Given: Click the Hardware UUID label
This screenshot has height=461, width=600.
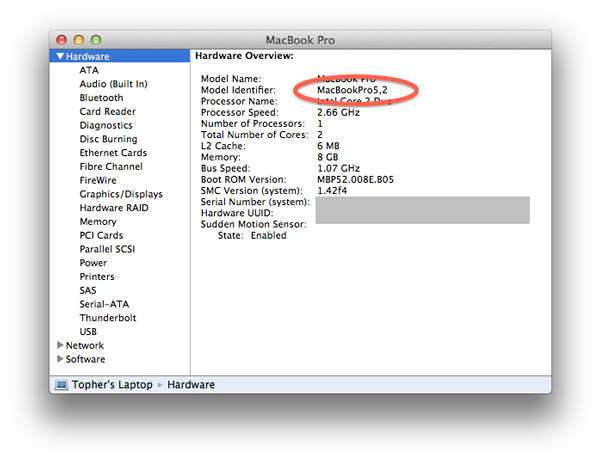Looking at the screenshot, I should pyautogui.click(x=237, y=213).
